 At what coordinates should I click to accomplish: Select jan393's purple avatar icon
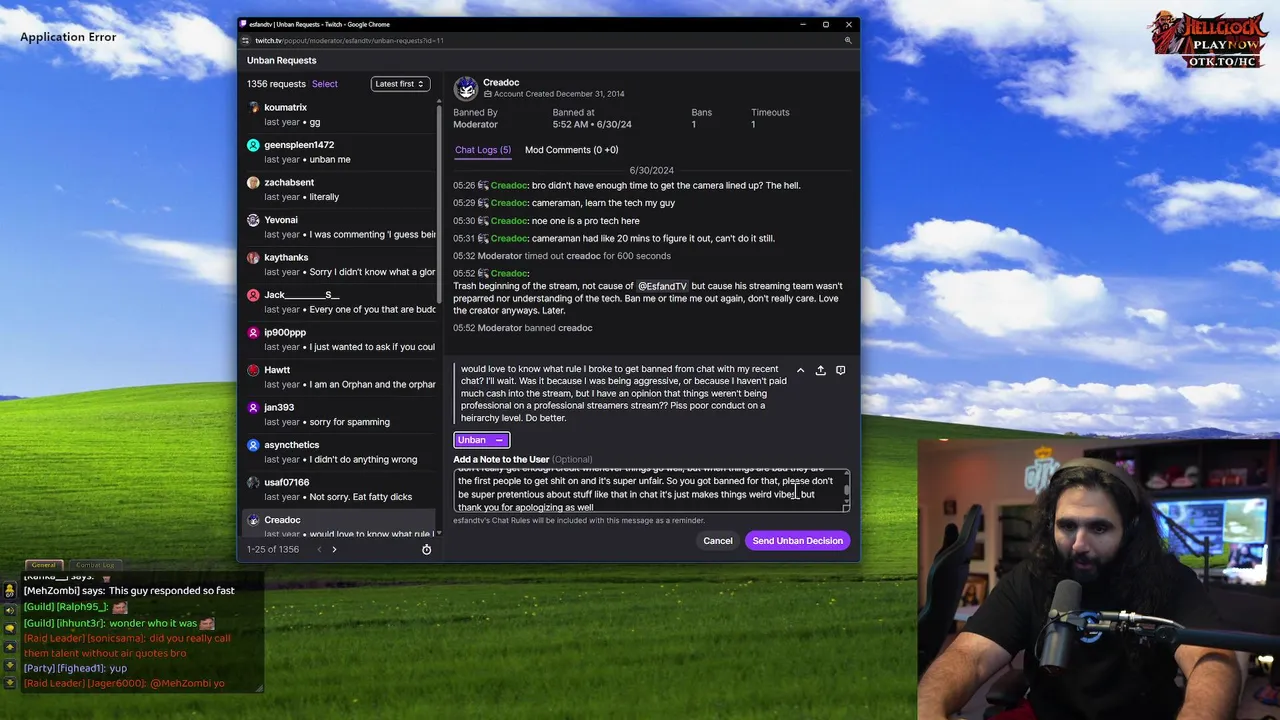tap(253, 407)
